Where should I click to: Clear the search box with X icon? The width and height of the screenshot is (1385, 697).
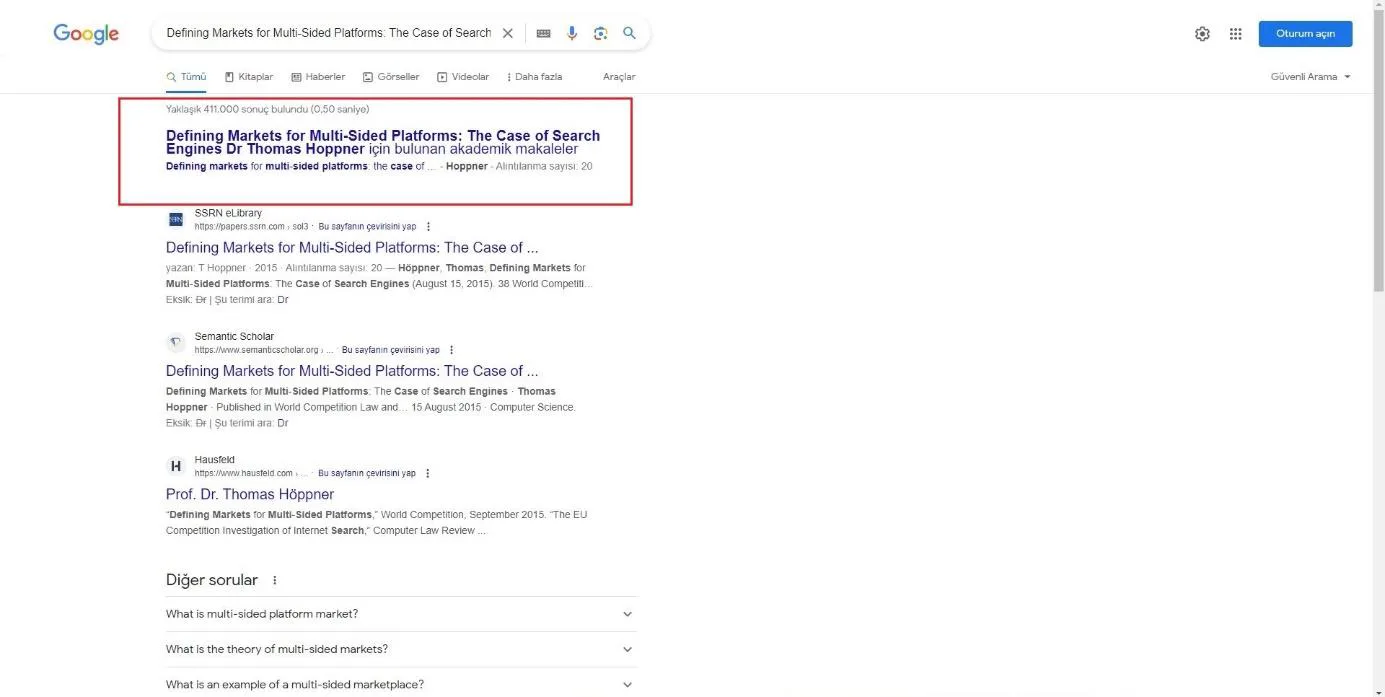(x=508, y=33)
